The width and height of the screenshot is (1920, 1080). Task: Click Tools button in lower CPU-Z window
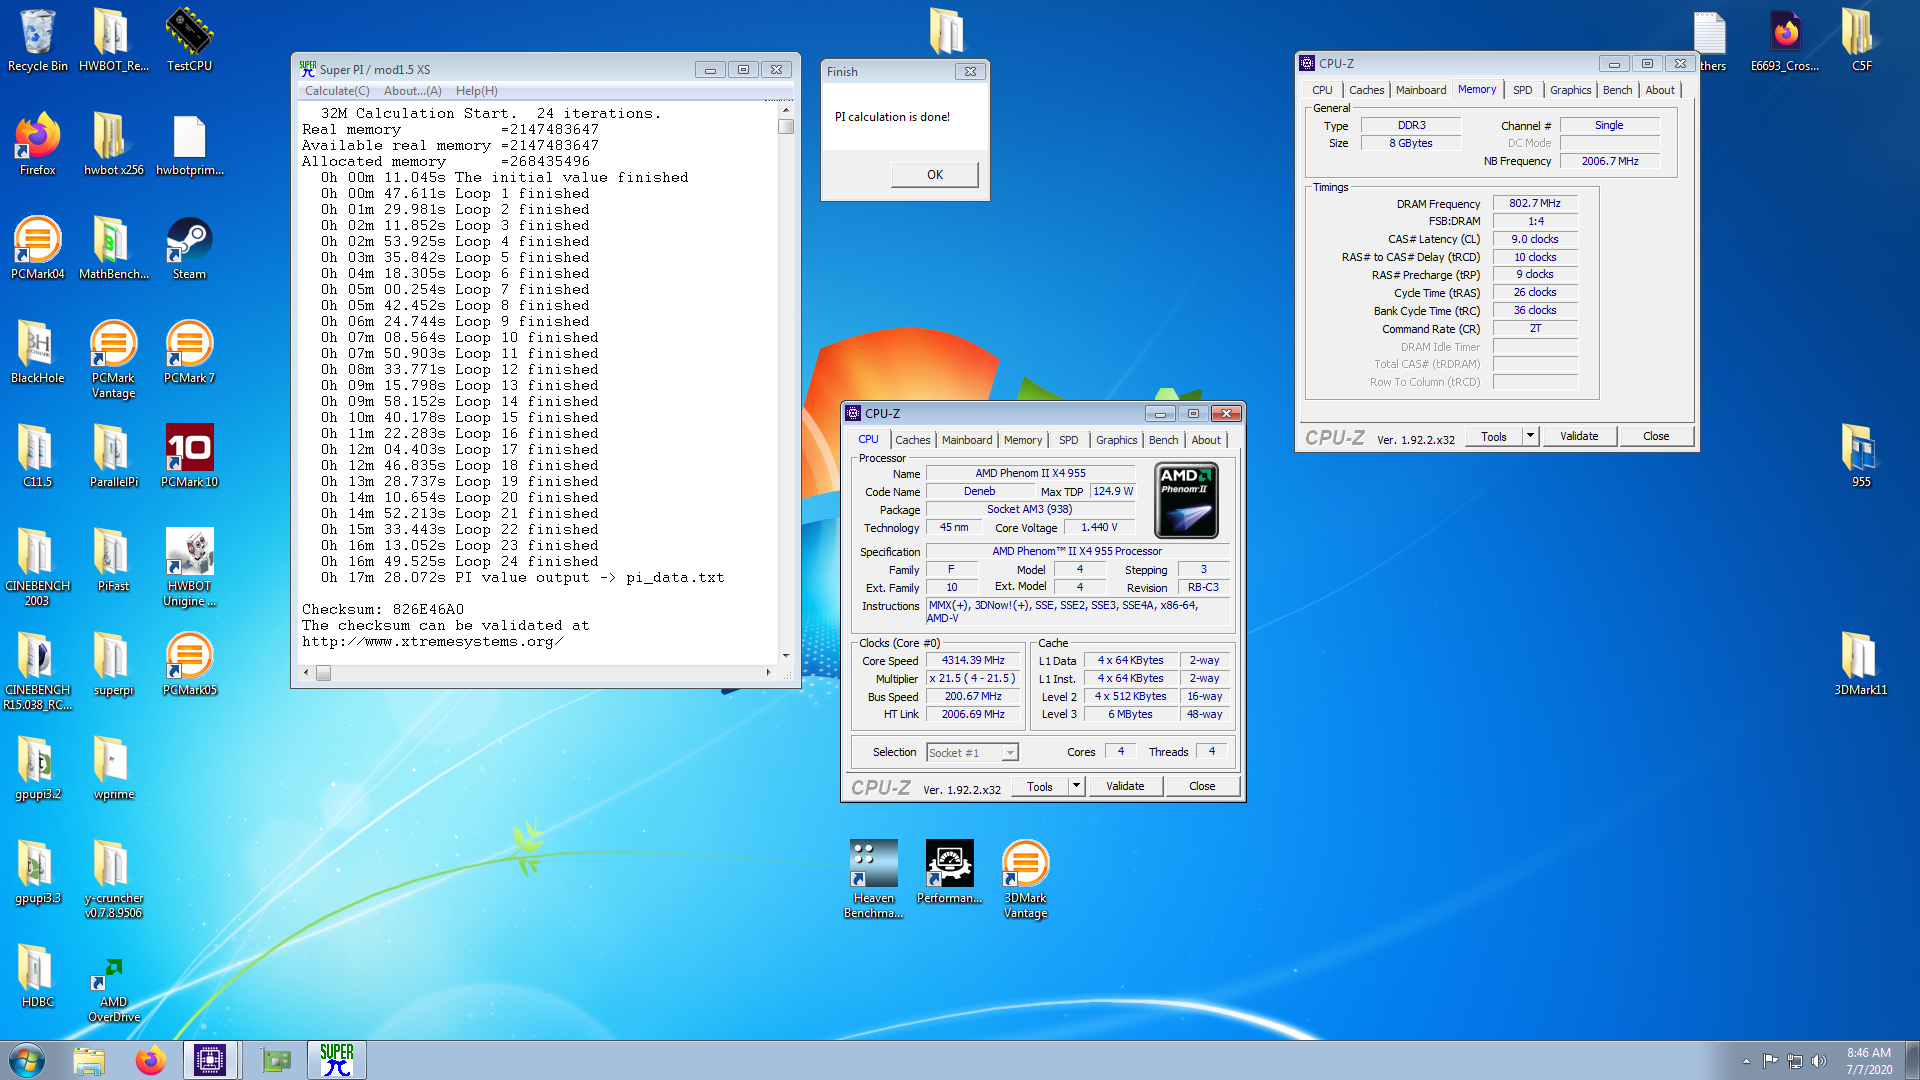tap(1040, 786)
